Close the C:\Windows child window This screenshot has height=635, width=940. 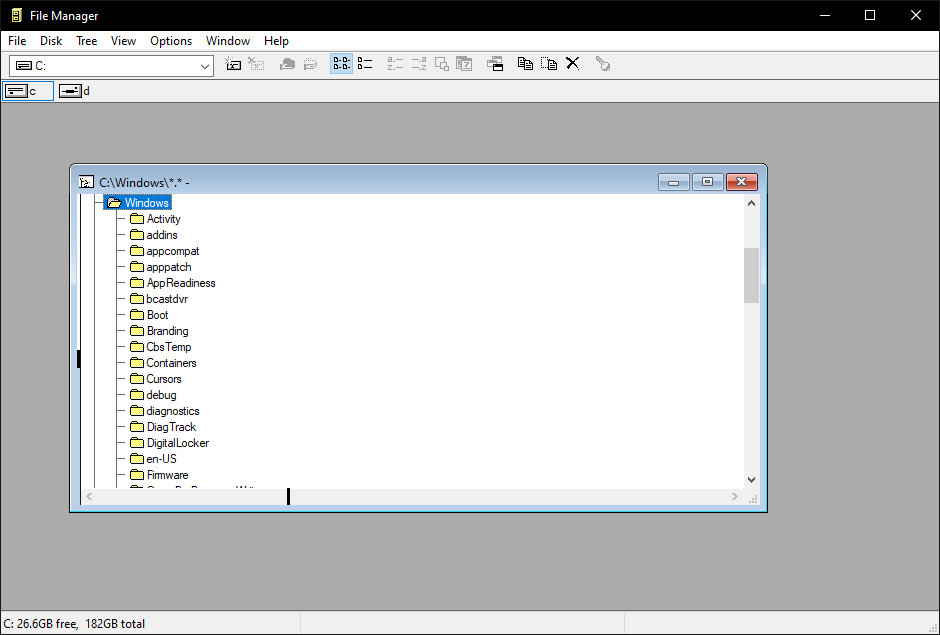(742, 182)
